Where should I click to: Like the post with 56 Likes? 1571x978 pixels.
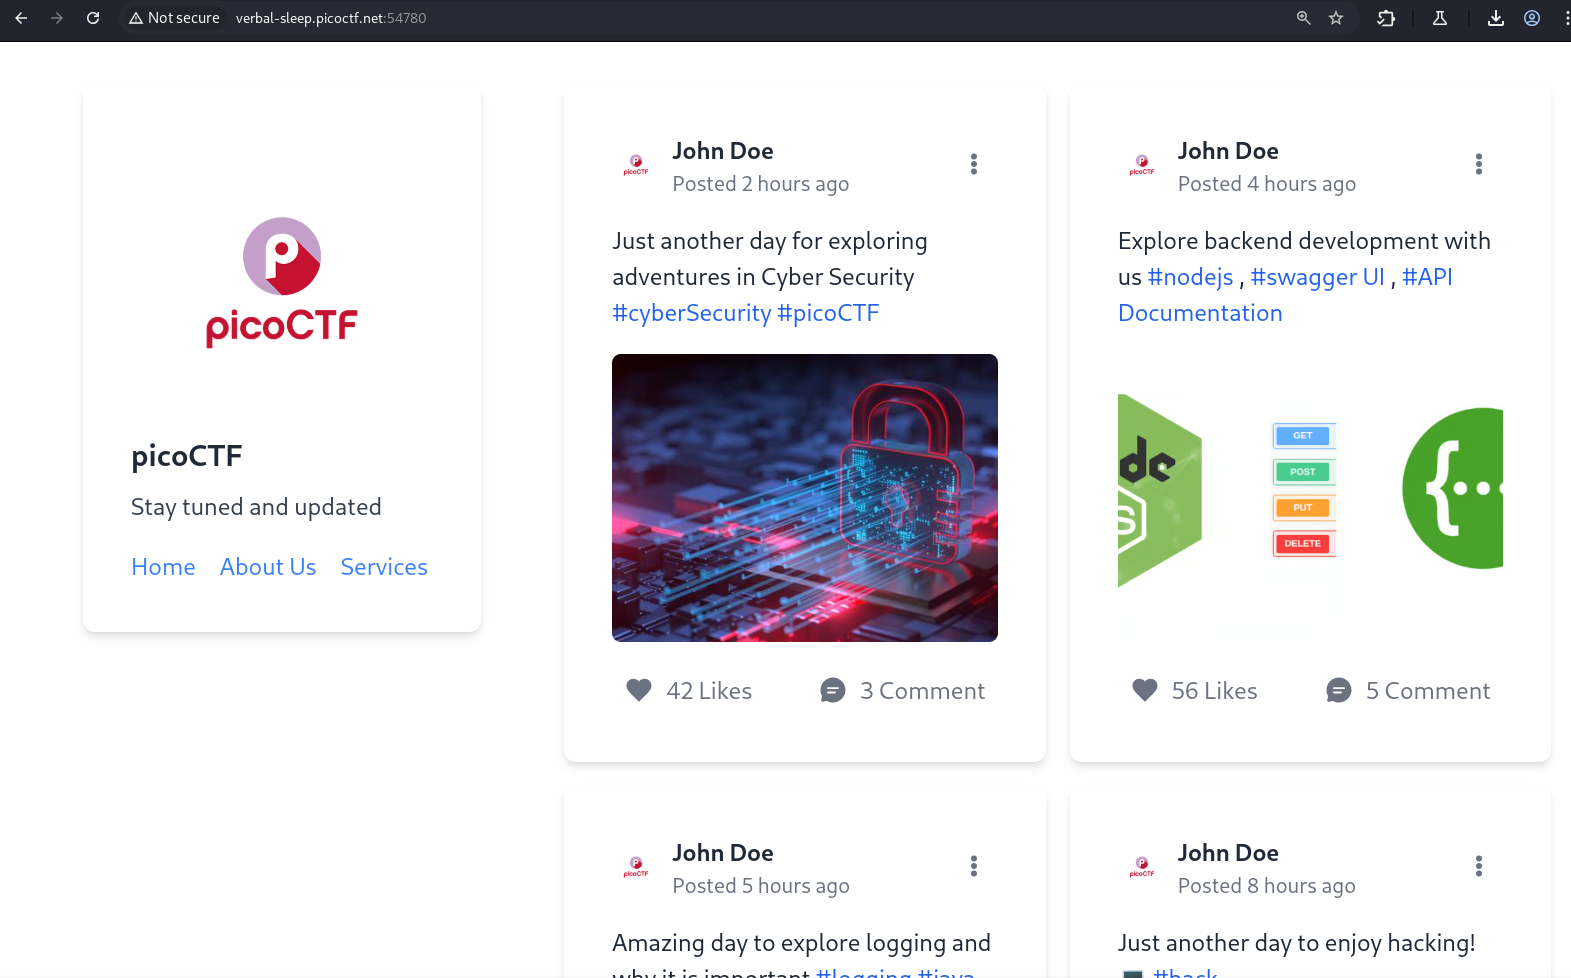(1144, 690)
